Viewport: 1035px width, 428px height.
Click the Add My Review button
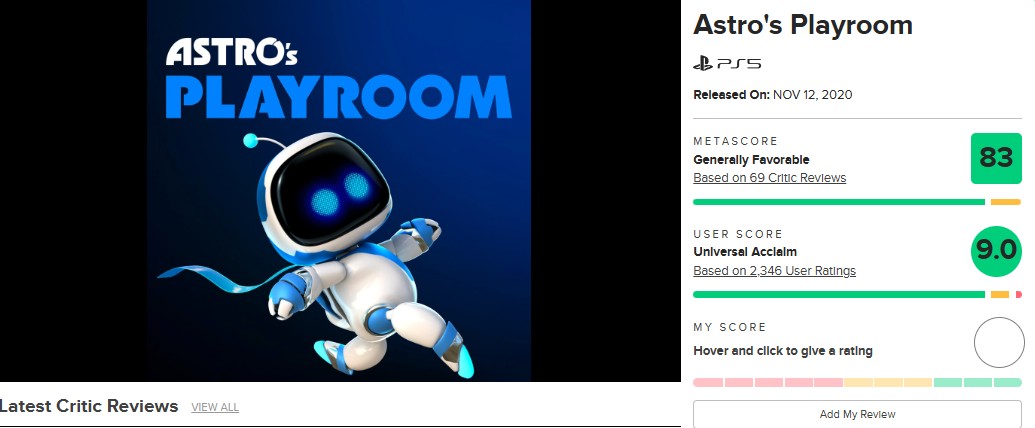857,414
